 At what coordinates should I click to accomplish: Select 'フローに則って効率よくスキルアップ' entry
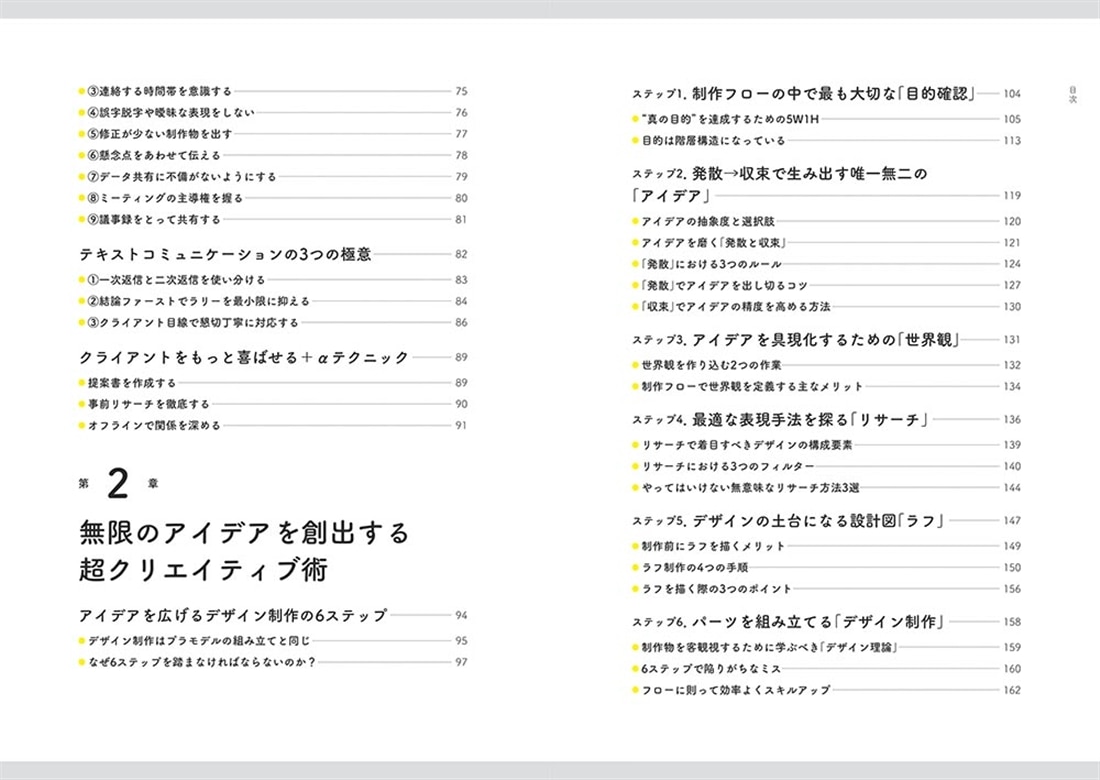click(x=735, y=690)
